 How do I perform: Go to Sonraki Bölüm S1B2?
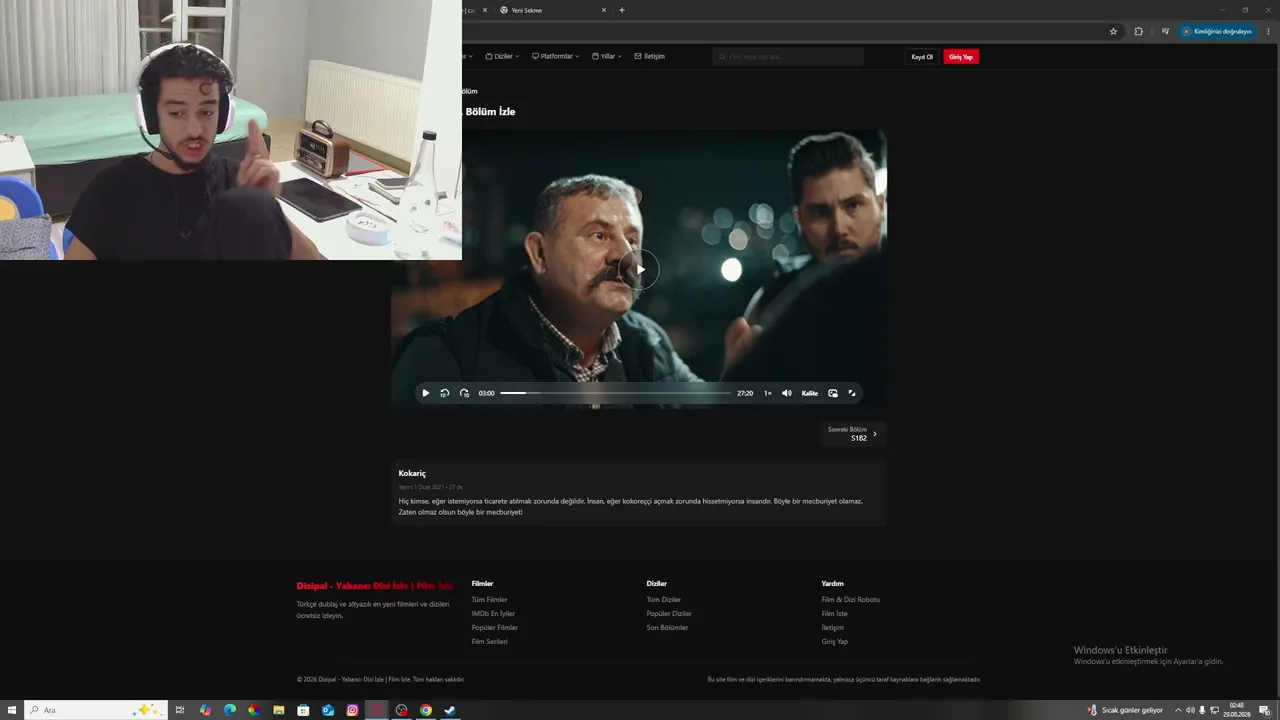[852, 434]
